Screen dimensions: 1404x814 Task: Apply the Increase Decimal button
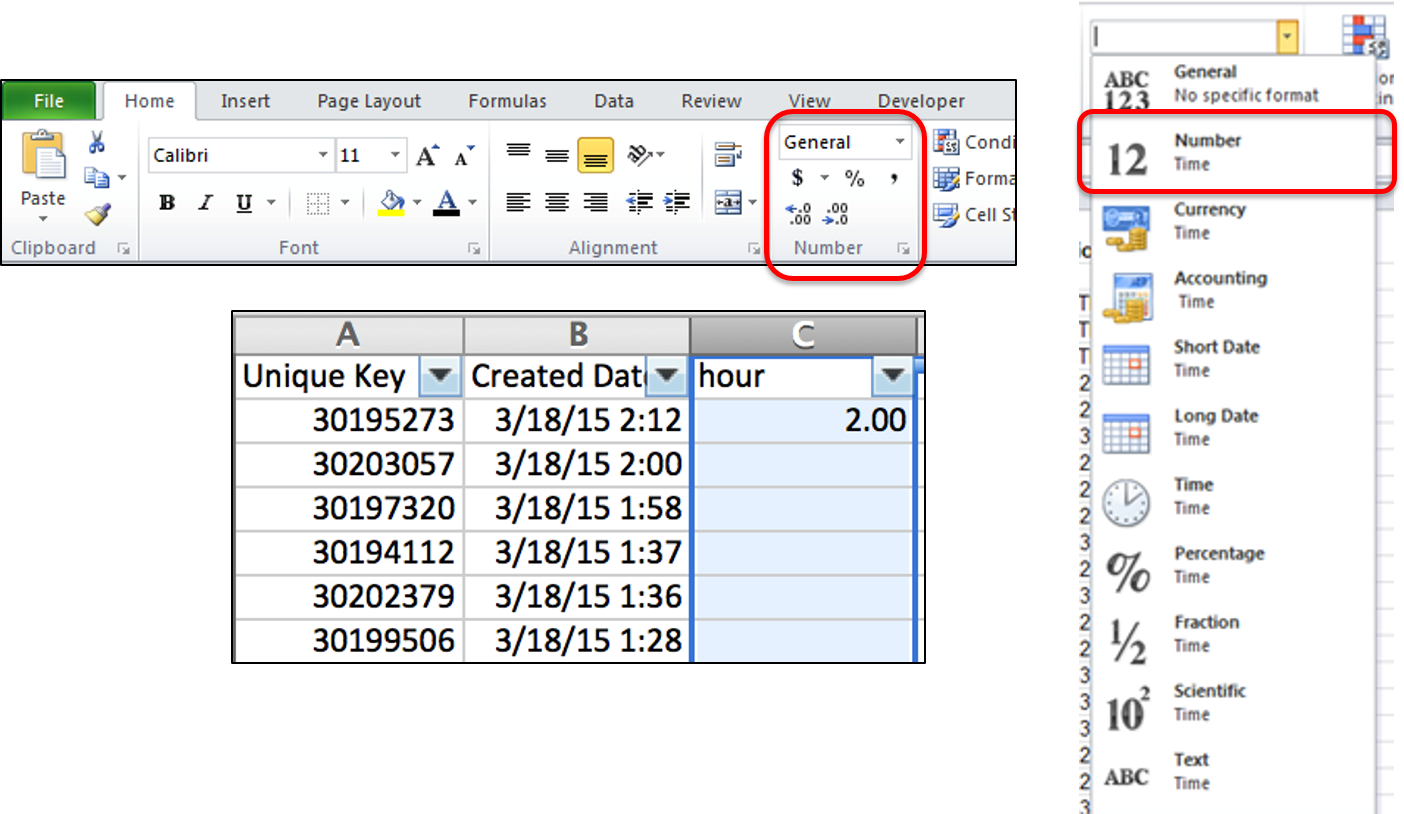point(799,213)
